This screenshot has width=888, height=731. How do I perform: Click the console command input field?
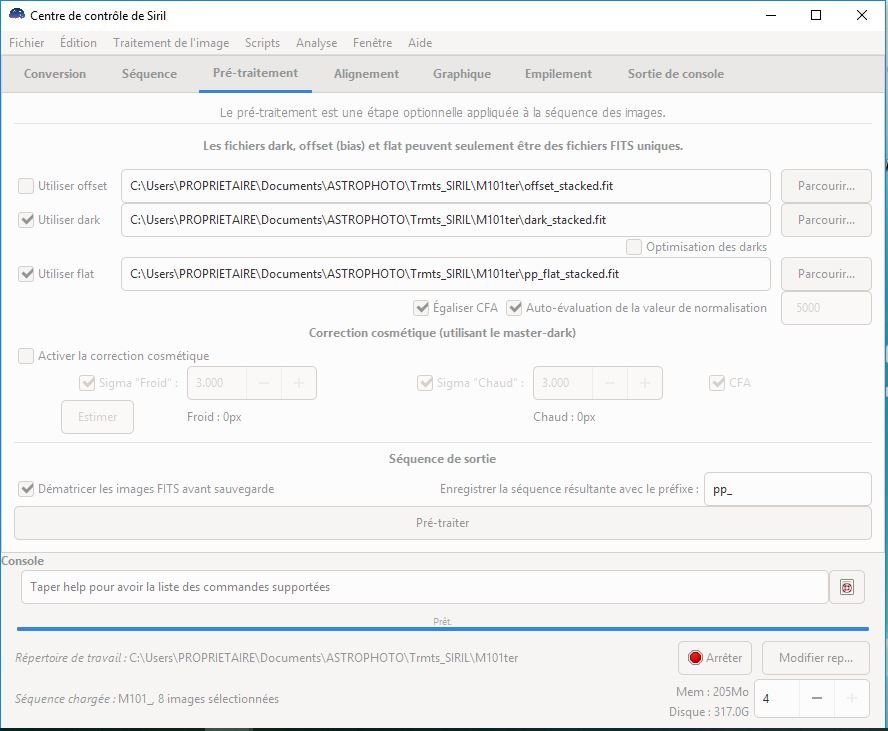pyautogui.click(x=425, y=587)
